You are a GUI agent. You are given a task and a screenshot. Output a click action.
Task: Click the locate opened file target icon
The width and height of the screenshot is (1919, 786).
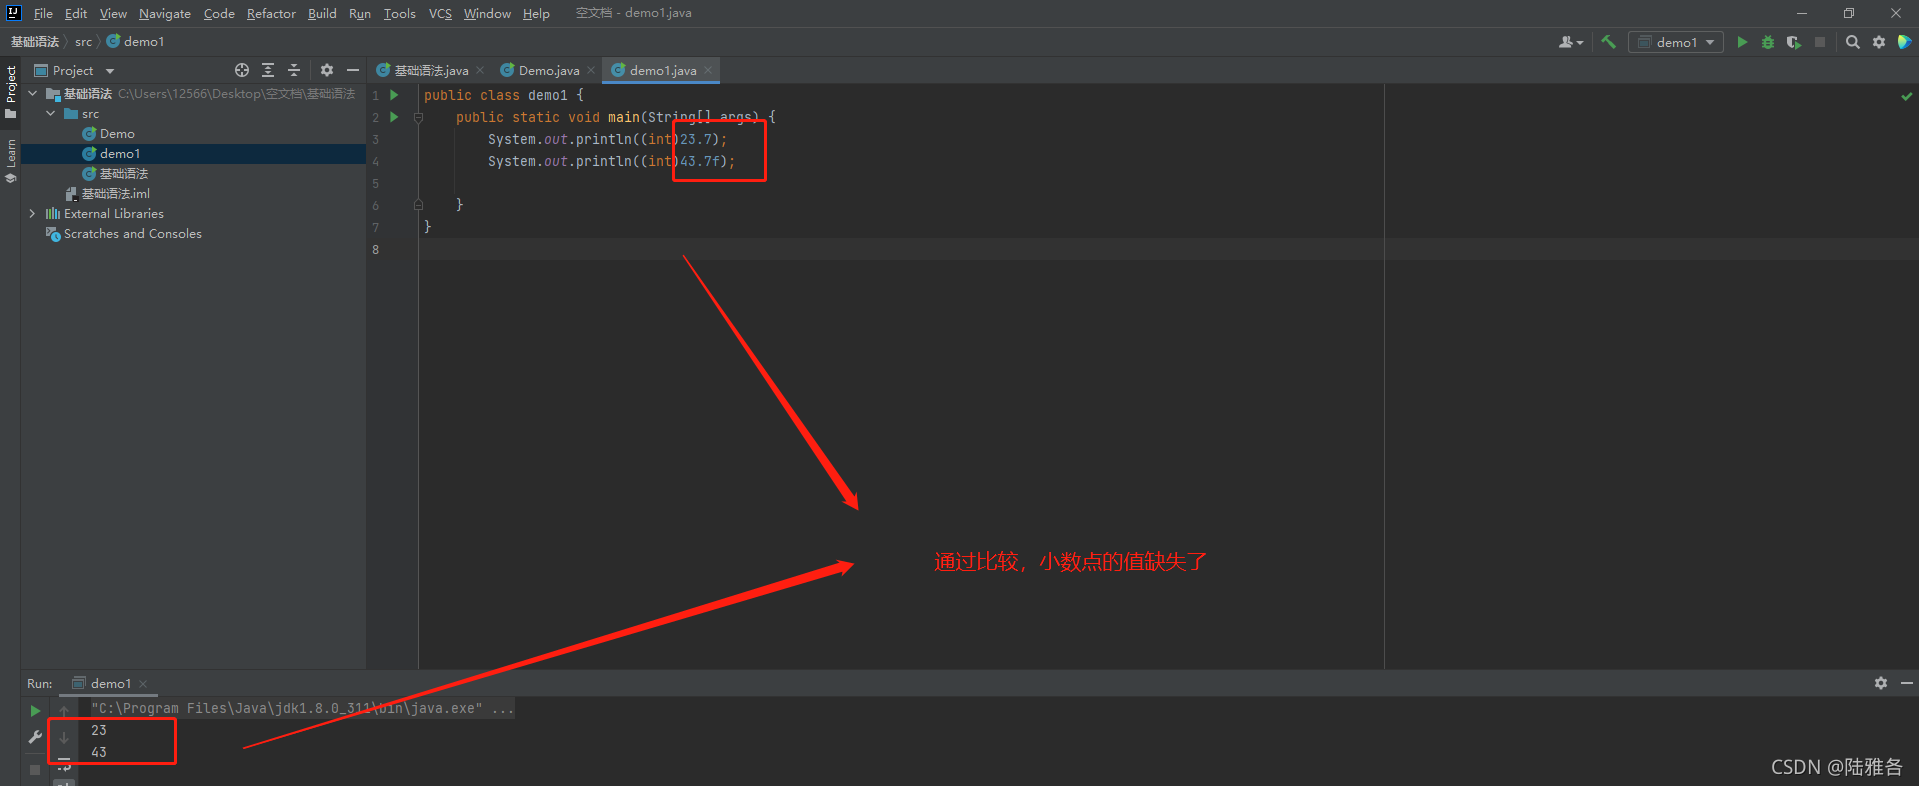click(x=242, y=70)
